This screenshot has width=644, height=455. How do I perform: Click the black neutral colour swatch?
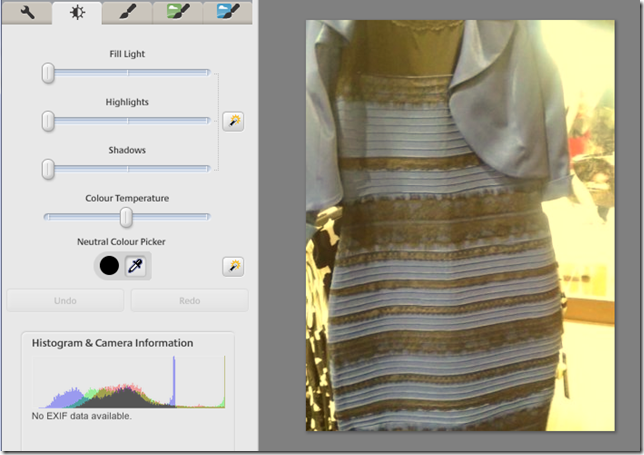(x=108, y=266)
